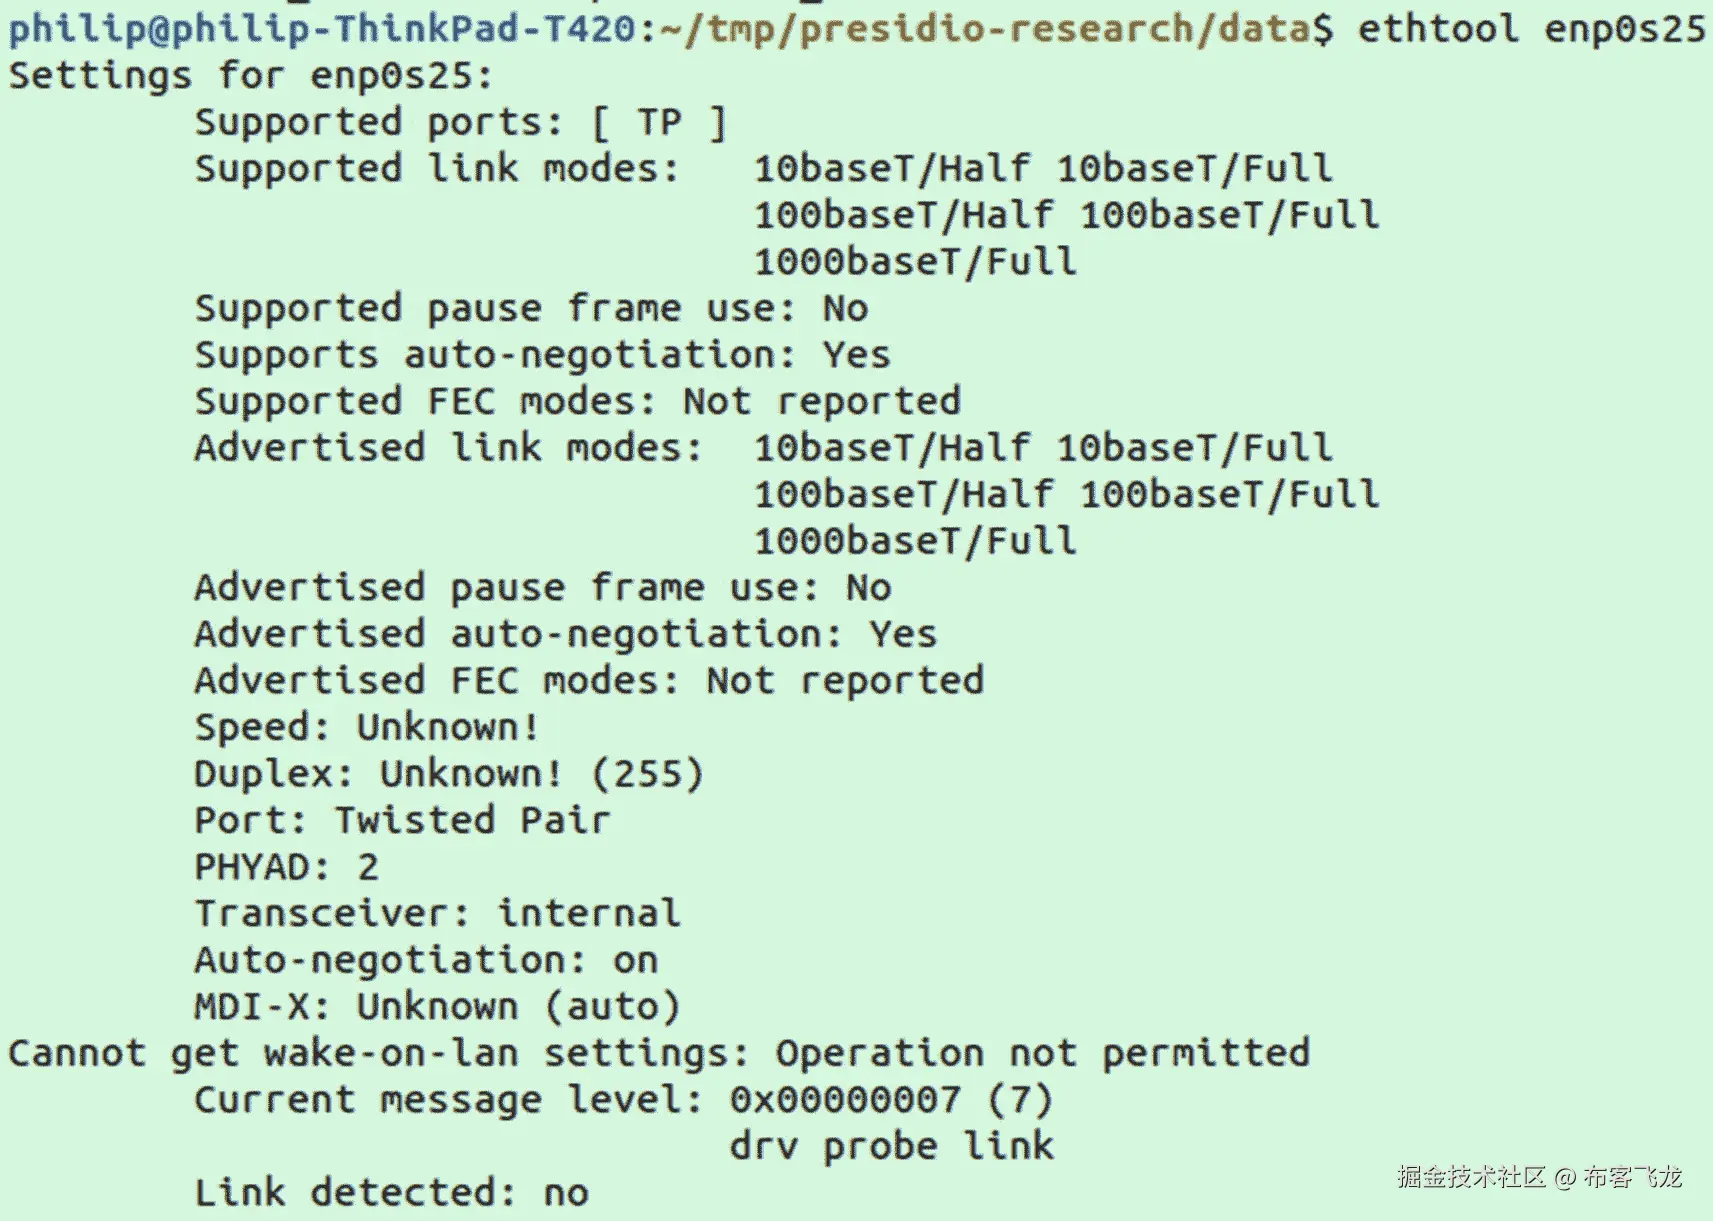
Task: Click '100baseT/Half' under Advertised link modes
Action: pos(903,495)
